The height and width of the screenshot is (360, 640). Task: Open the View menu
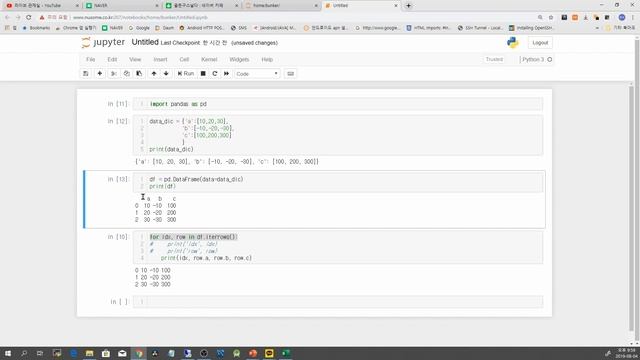click(x=135, y=60)
